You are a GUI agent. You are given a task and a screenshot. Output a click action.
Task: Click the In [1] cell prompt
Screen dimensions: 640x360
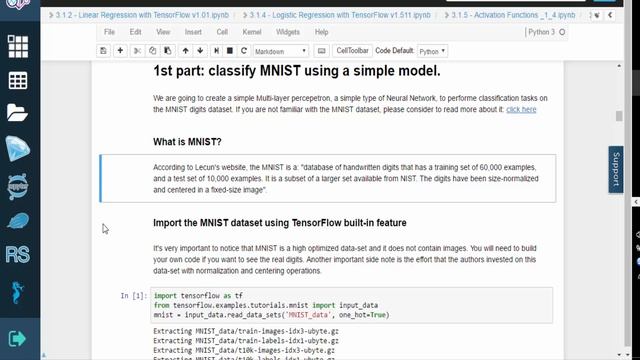click(133, 296)
